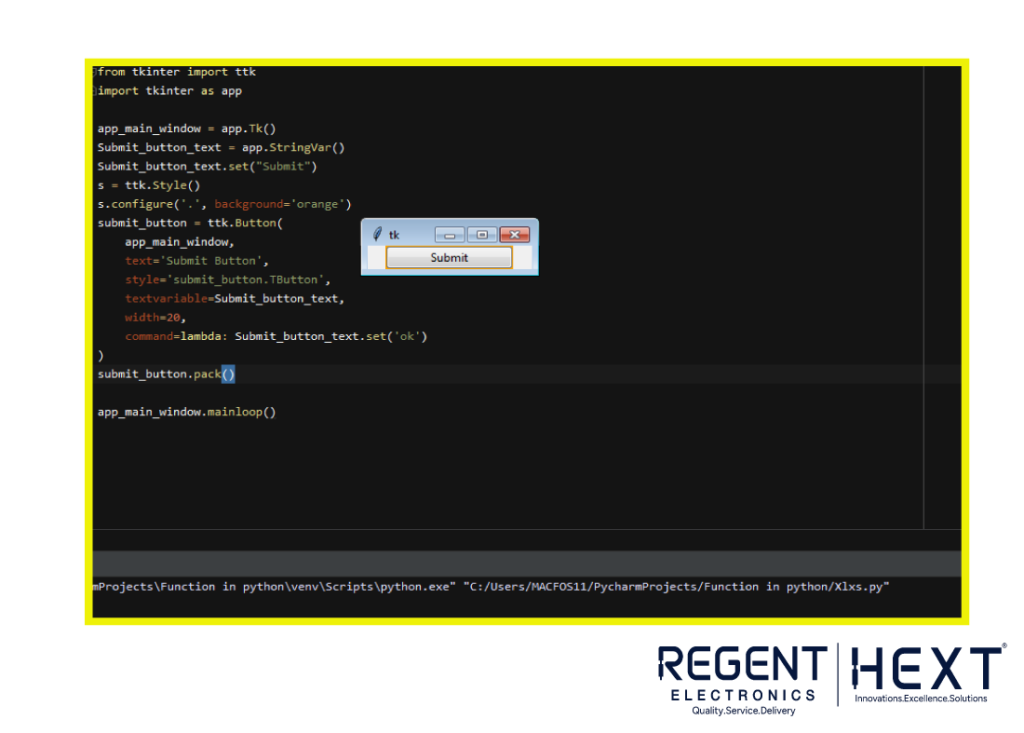Click the tk feather icon in title bar
Viewport: 1024px width, 733px height.
377,235
